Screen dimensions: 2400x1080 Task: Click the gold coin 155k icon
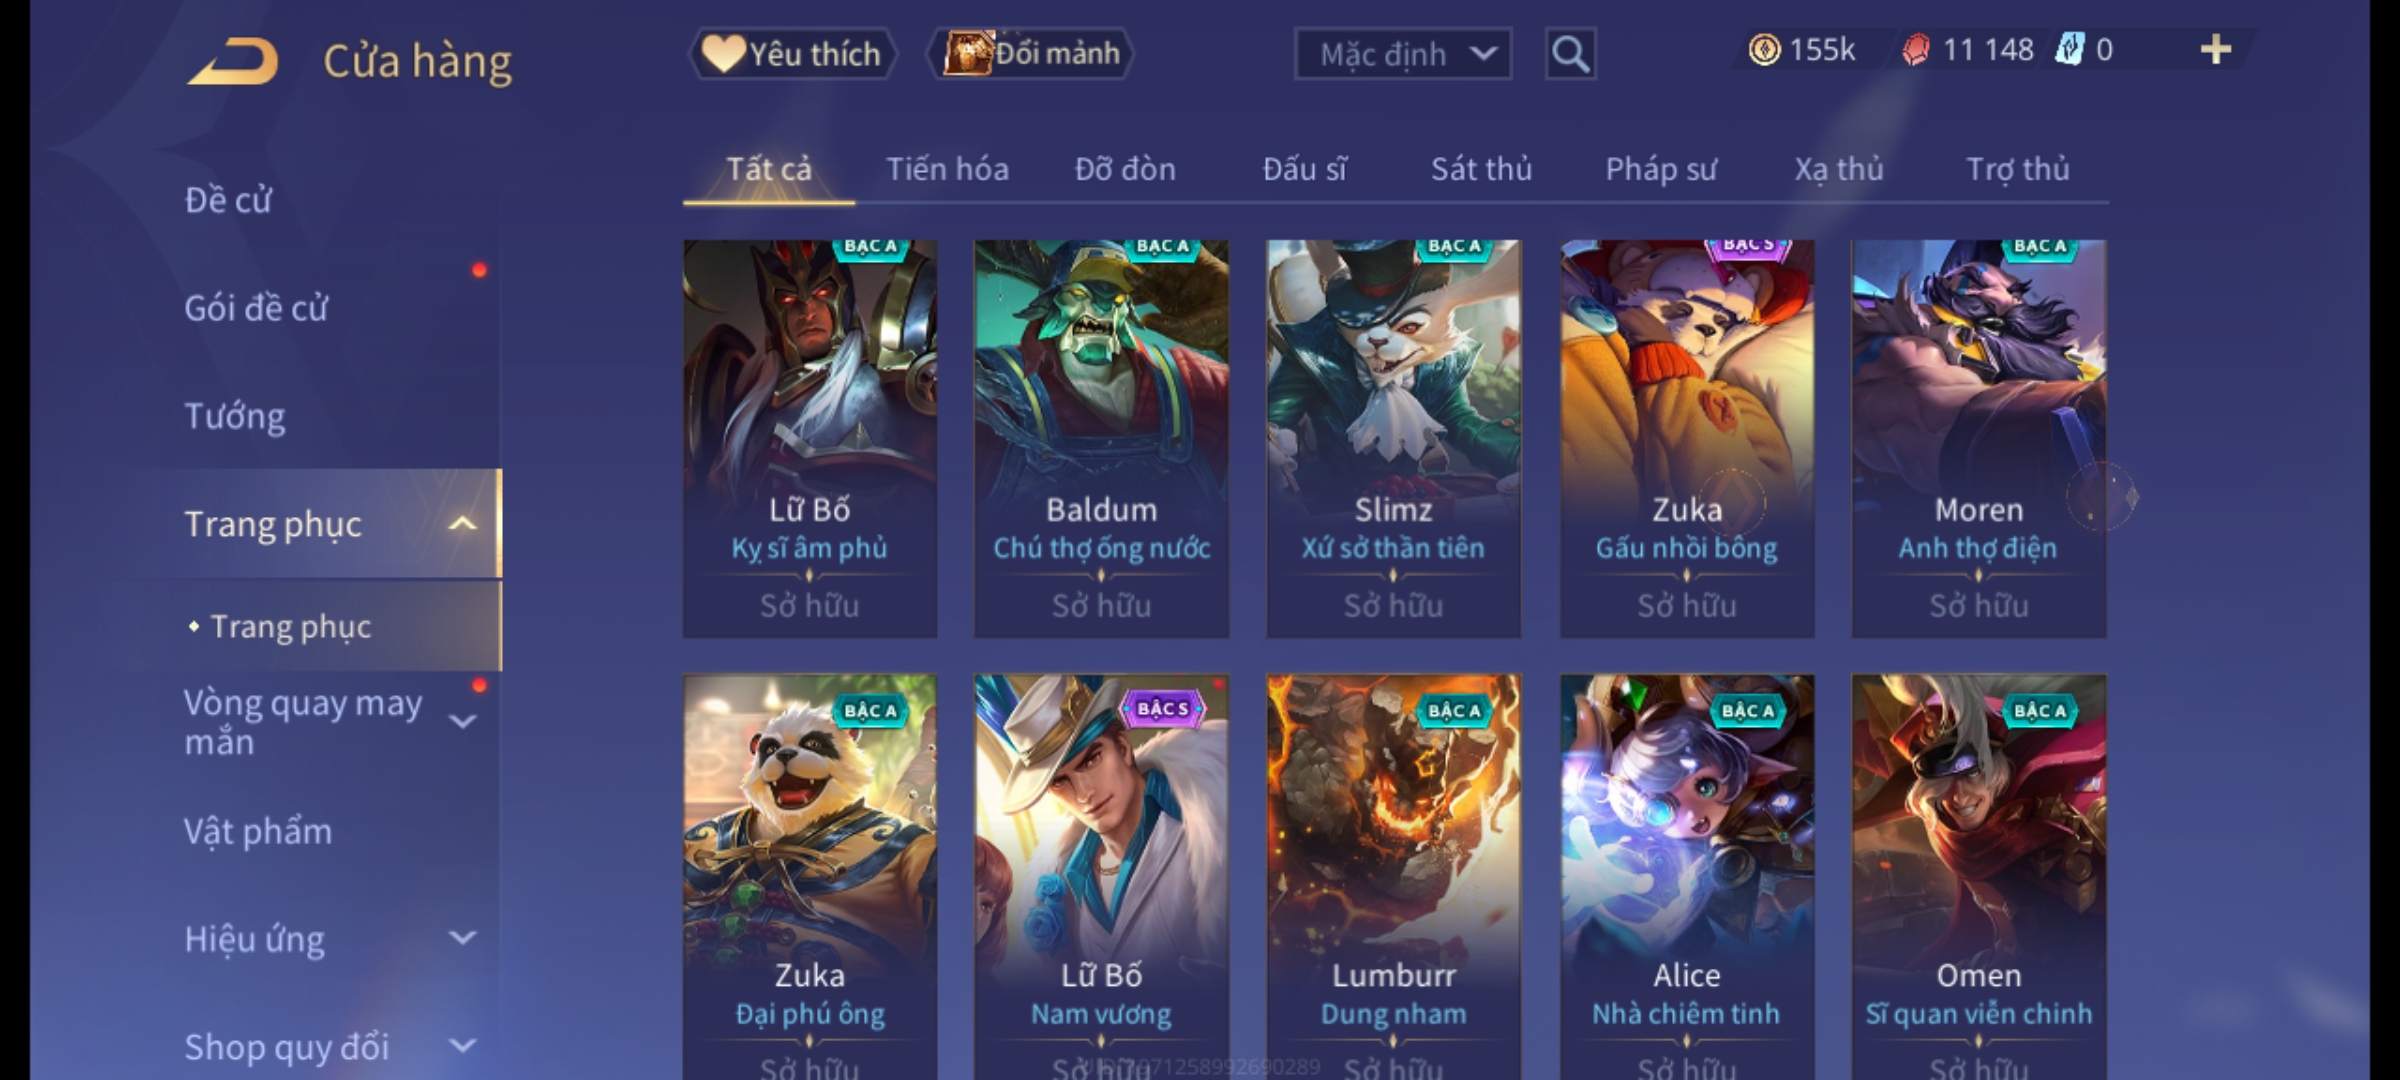coord(1764,50)
